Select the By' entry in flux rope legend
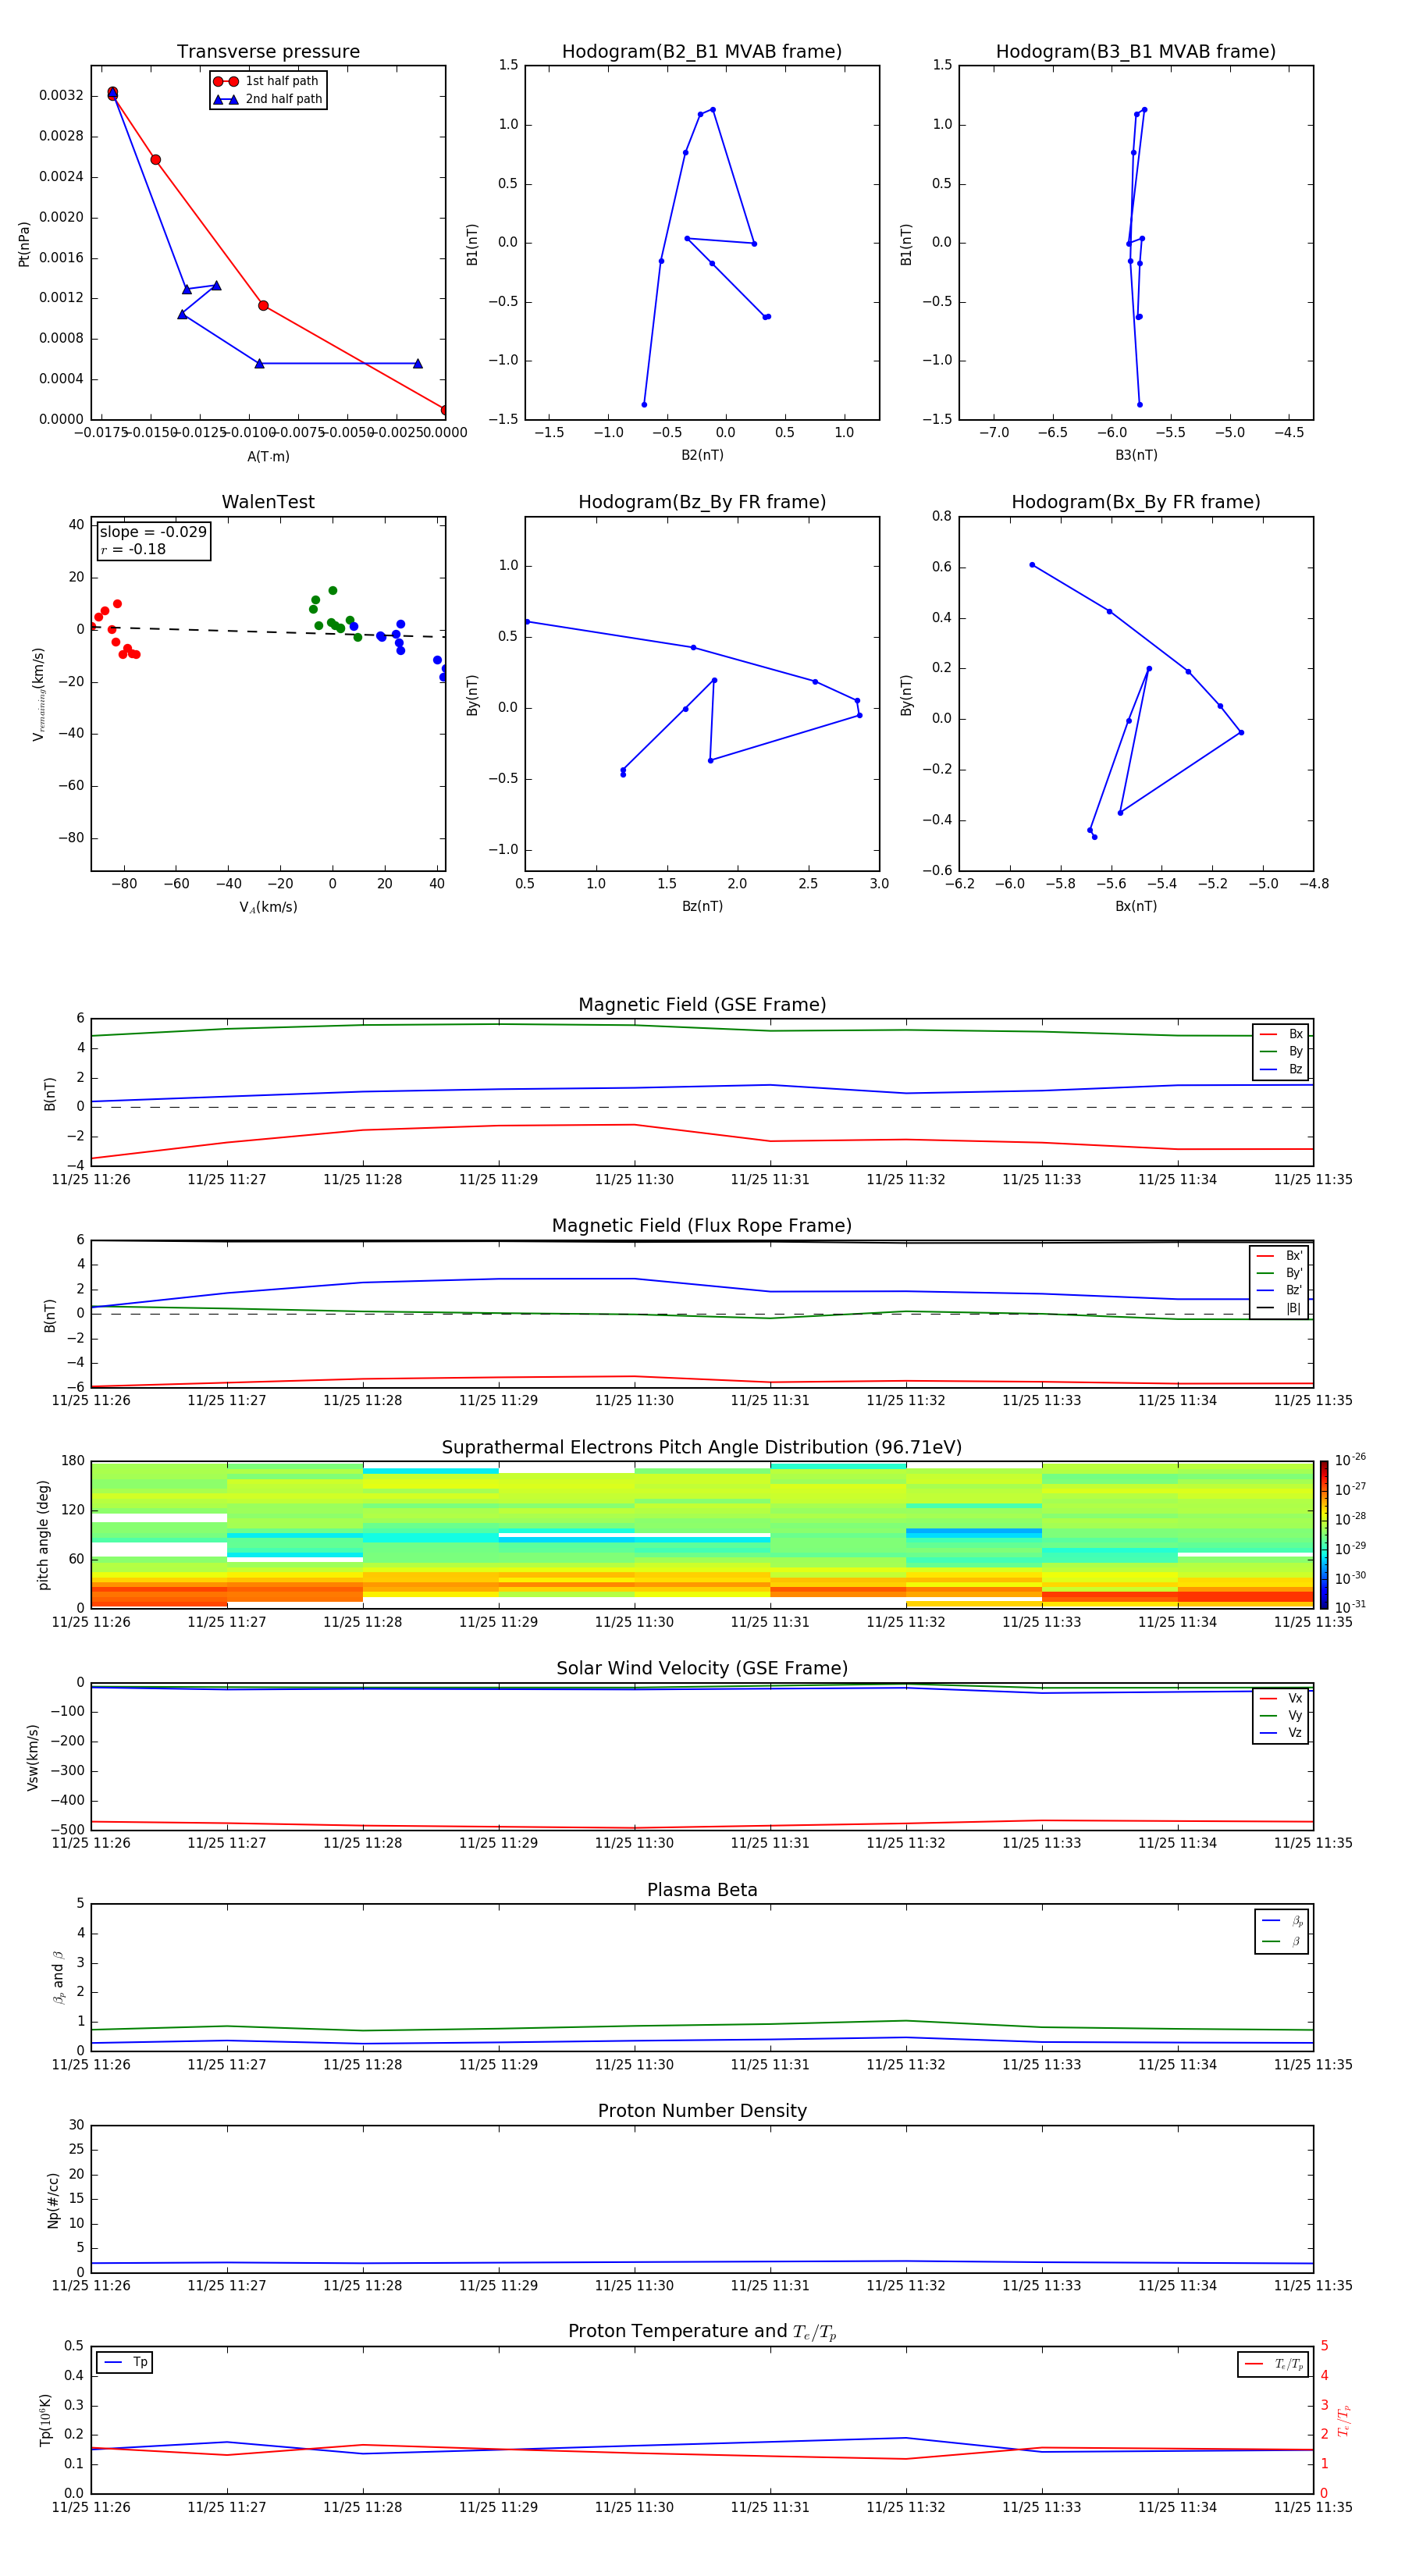Viewport: 1405px width, 2576px height. click(x=1280, y=1273)
